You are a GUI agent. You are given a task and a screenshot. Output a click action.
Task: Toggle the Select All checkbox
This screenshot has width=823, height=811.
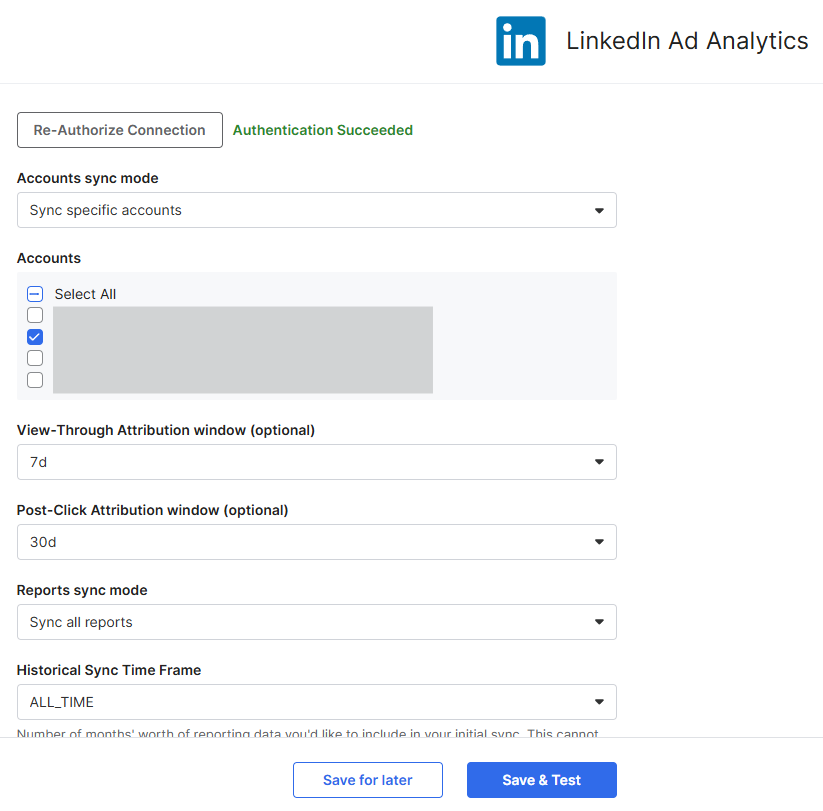click(x=35, y=294)
